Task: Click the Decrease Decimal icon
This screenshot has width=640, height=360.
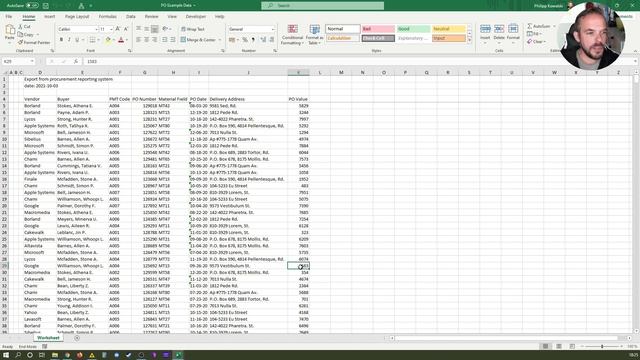Action: pos(271,40)
